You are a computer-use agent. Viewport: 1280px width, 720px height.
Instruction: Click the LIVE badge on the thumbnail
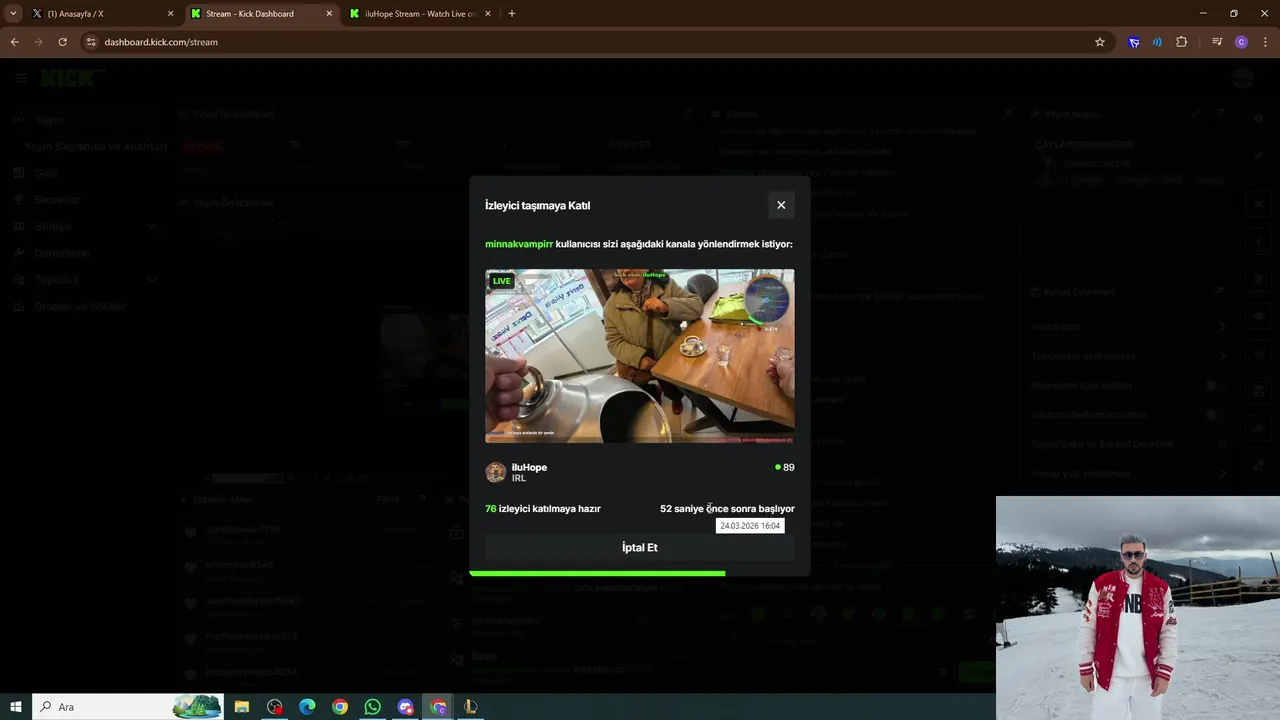tap(502, 281)
